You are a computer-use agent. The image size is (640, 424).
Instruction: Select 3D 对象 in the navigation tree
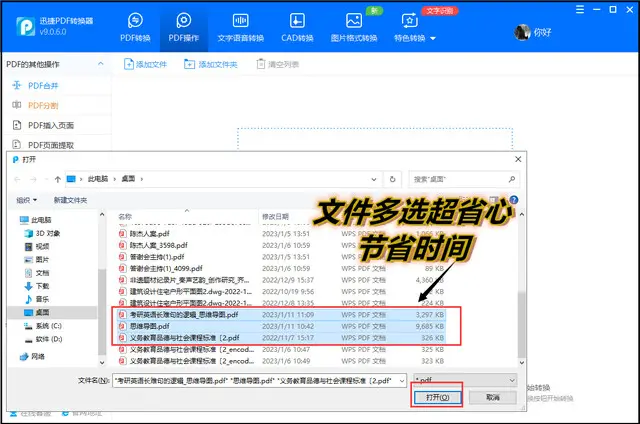(47, 233)
